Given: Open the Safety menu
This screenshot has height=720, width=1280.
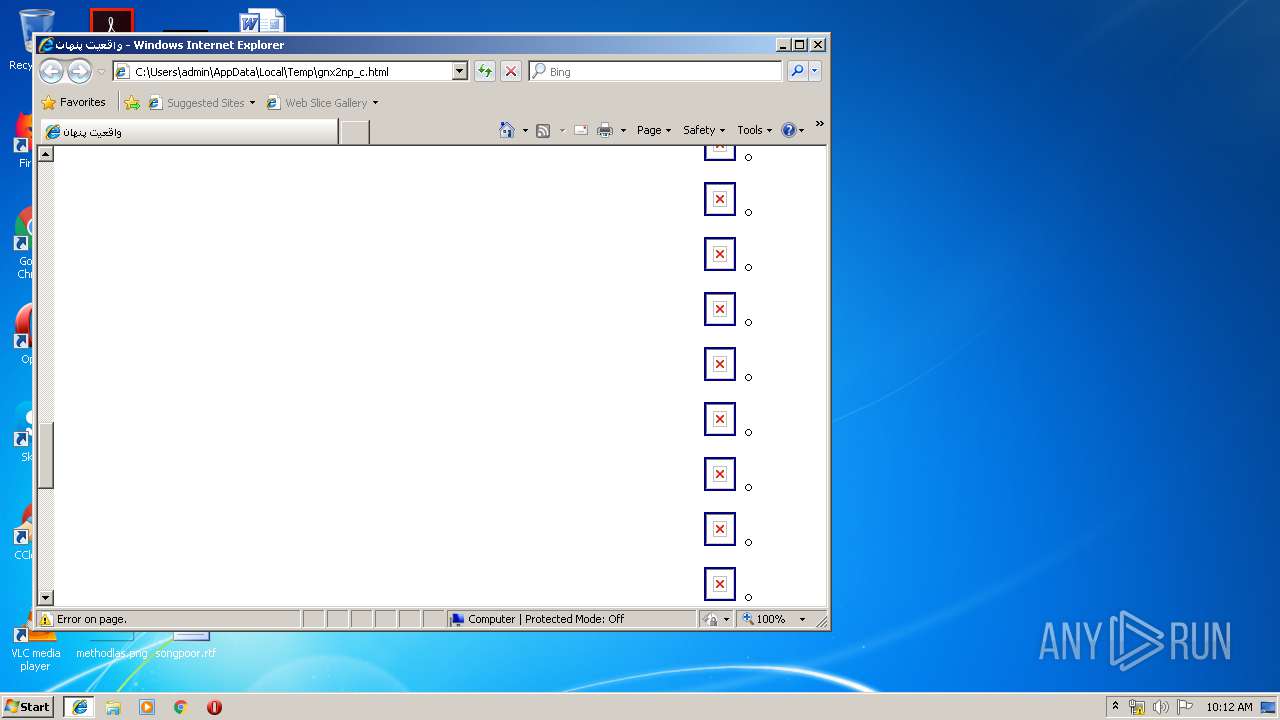Looking at the screenshot, I should click(x=704, y=130).
